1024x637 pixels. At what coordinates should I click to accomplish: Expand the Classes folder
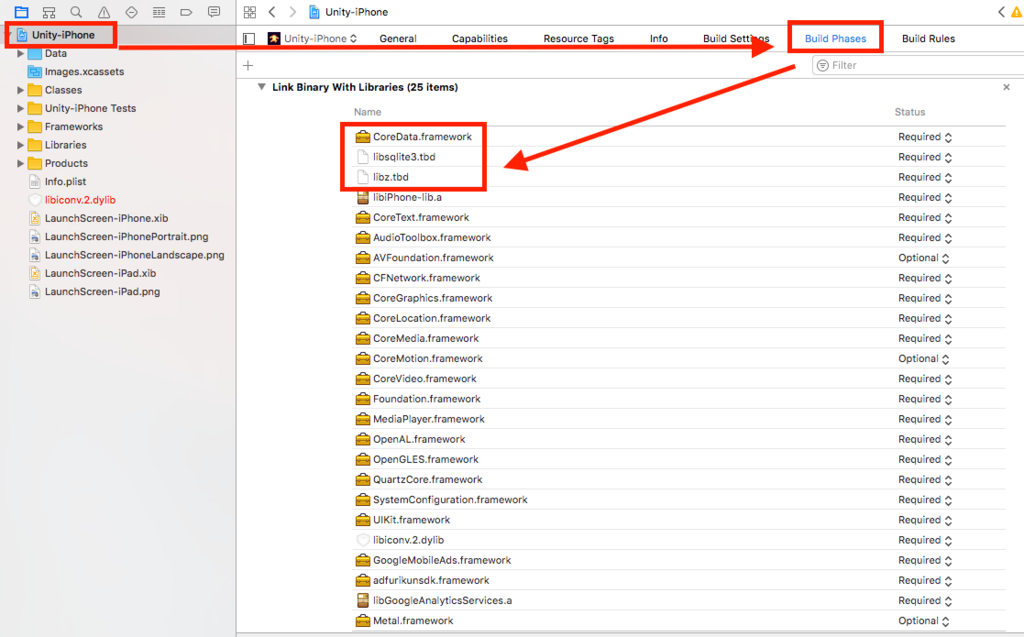[x=20, y=90]
